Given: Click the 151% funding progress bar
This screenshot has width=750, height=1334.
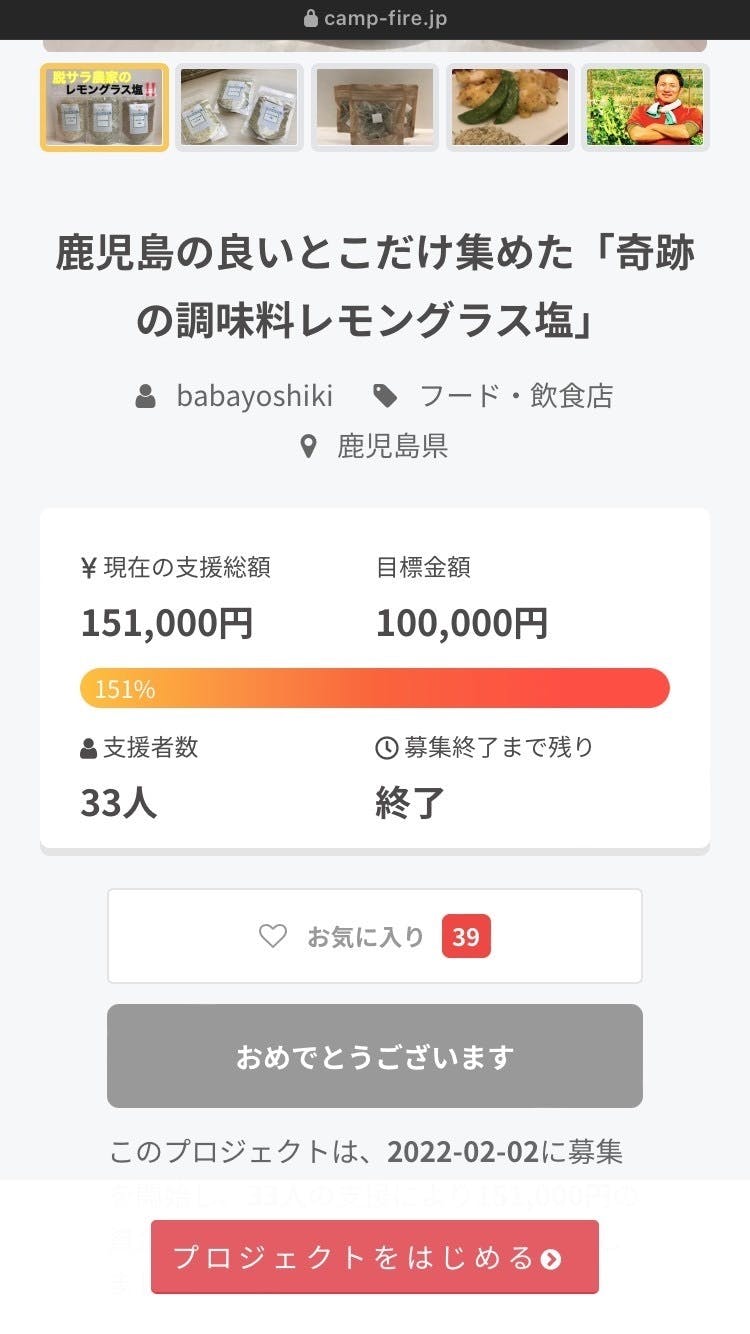Looking at the screenshot, I should (x=374, y=688).
